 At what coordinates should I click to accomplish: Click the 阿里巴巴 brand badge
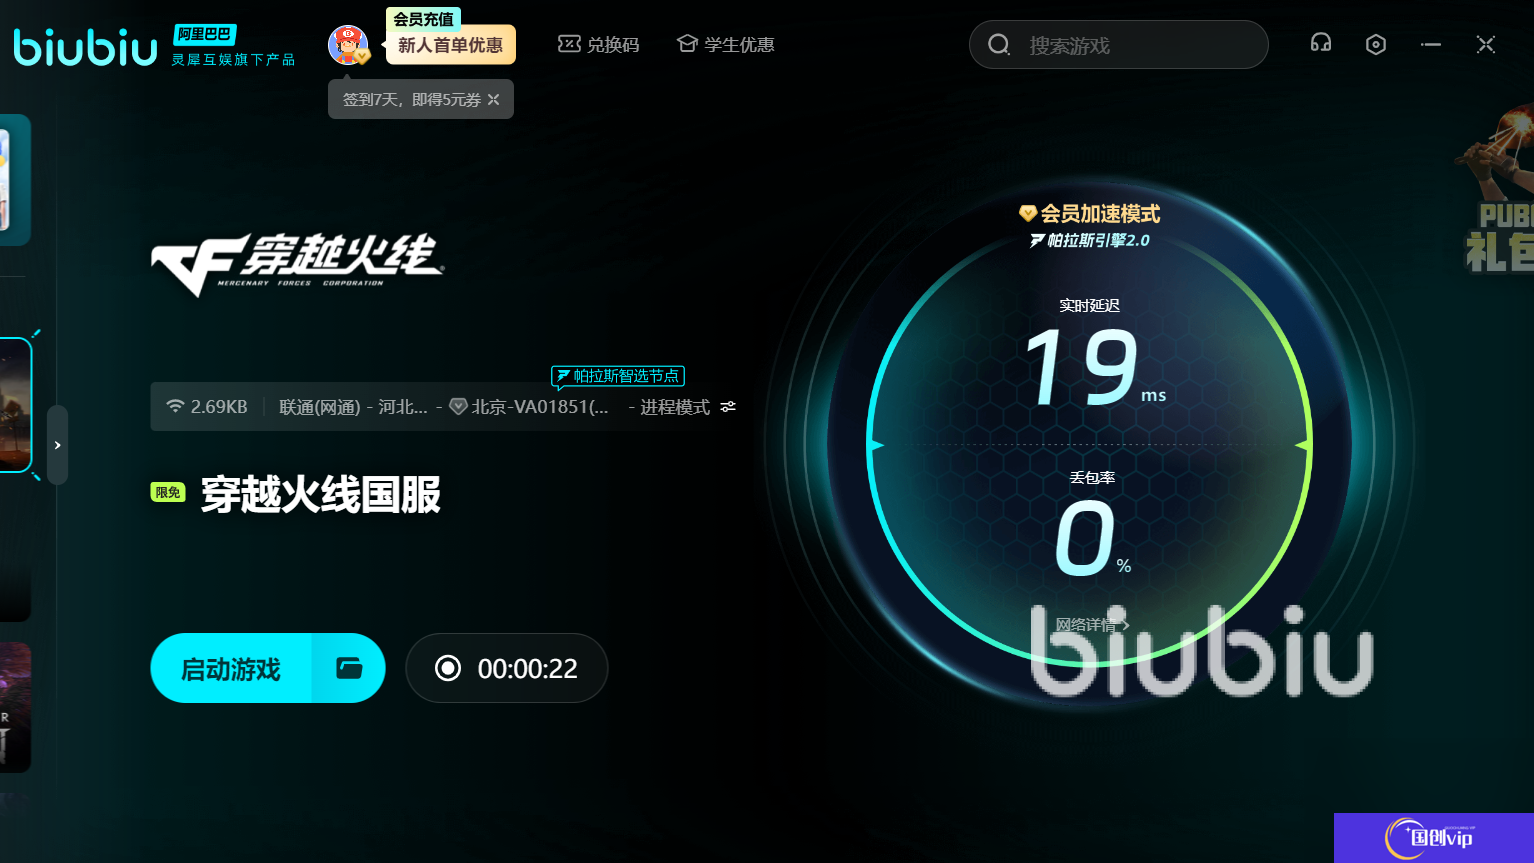[204, 34]
